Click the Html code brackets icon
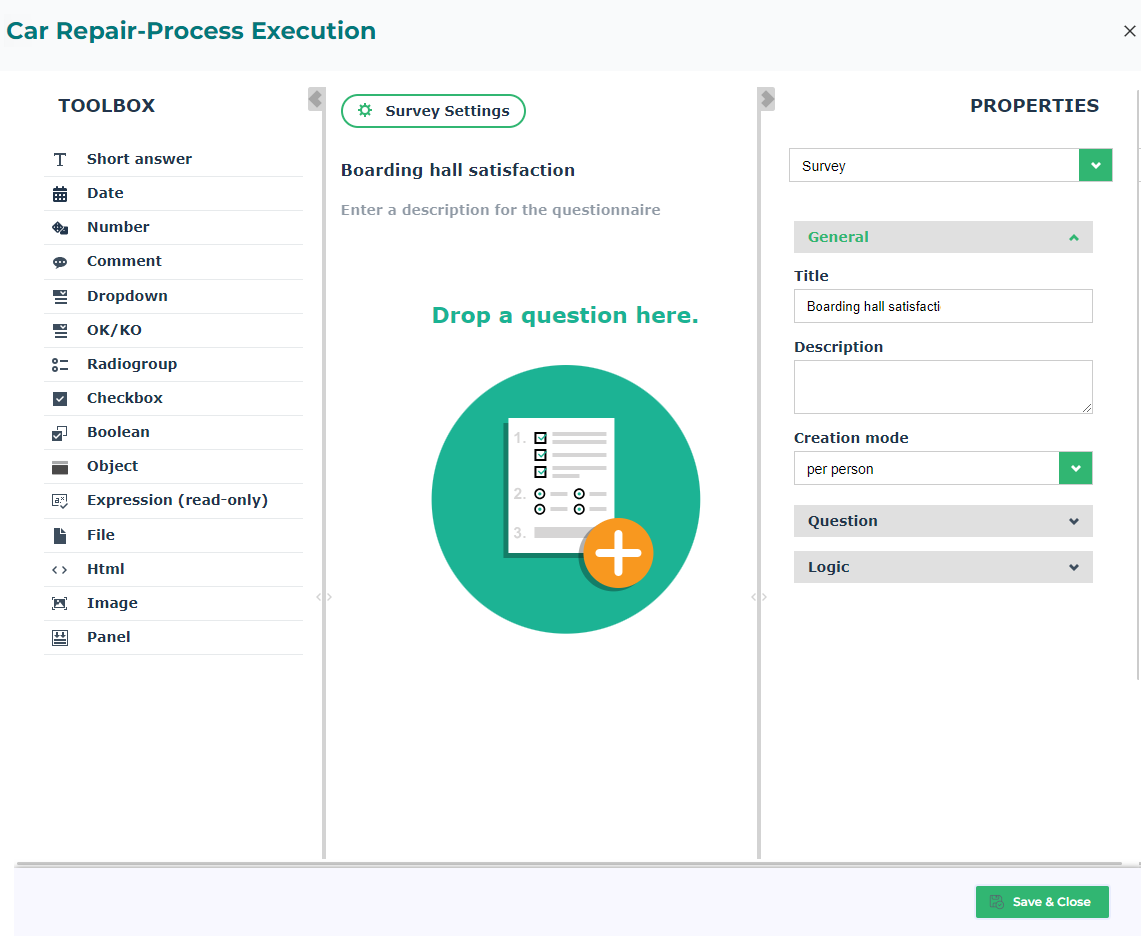Screen dimensions: 1141x938 coord(60,570)
